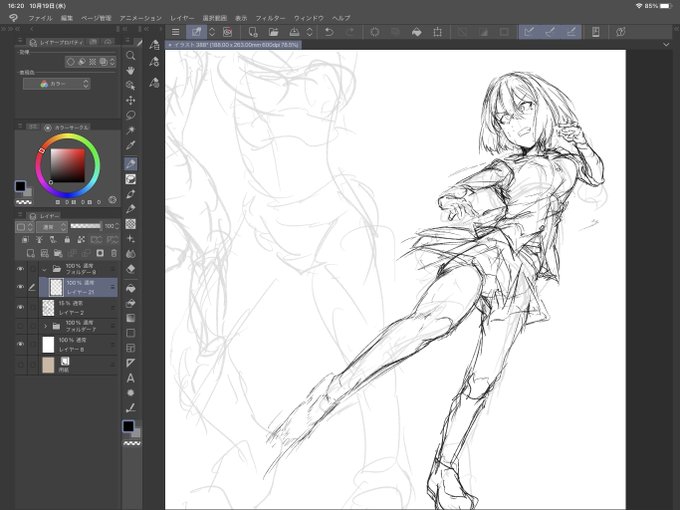Select the Move layer tool
This screenshot has height=510, width=680.
point(130,100)
